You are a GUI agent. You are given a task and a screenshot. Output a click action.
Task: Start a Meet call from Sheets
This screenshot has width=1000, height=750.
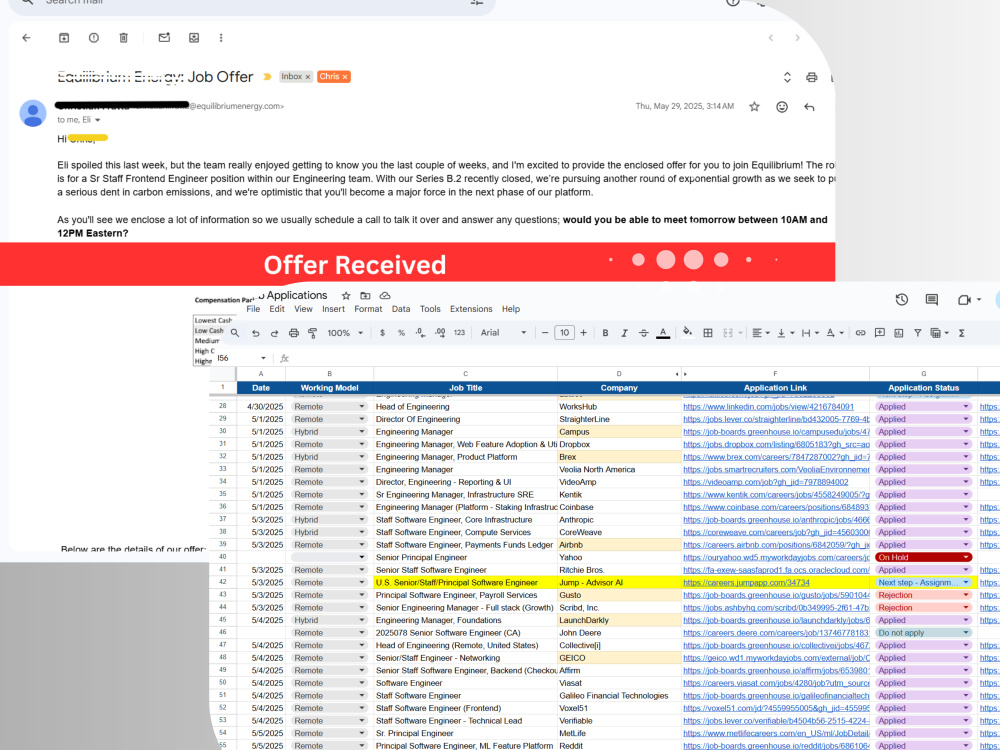tap(964, 300)
